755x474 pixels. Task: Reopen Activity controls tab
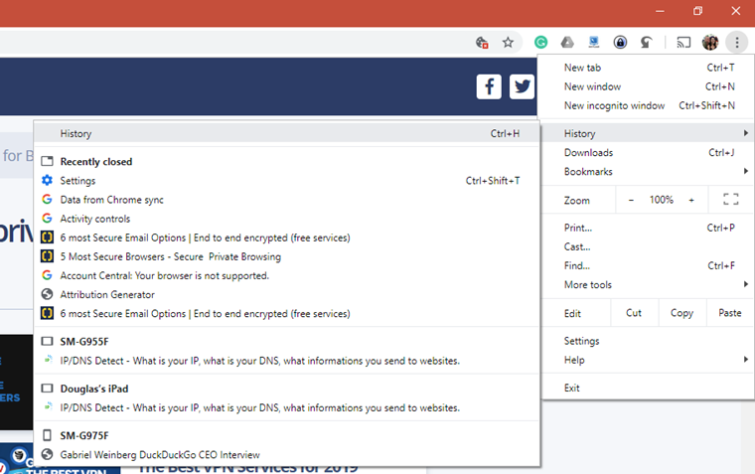pyautogui.click(x=287, y=219)
